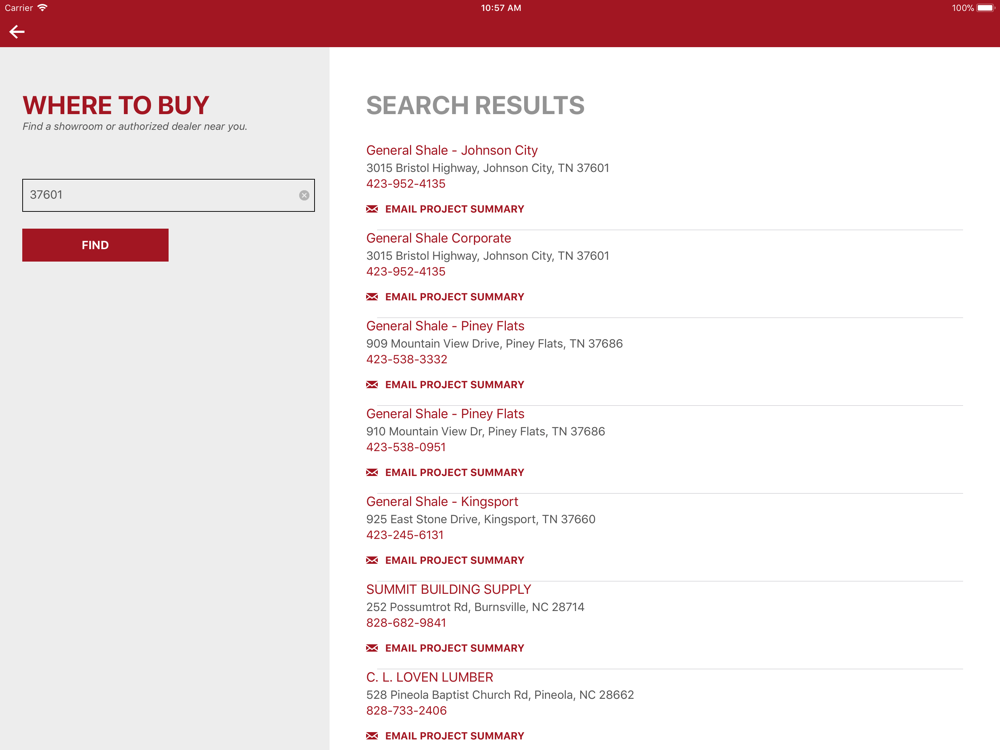Call phone number 423-245-6131
Viewport: 1000px width, 750px height.
coord(404,535)
